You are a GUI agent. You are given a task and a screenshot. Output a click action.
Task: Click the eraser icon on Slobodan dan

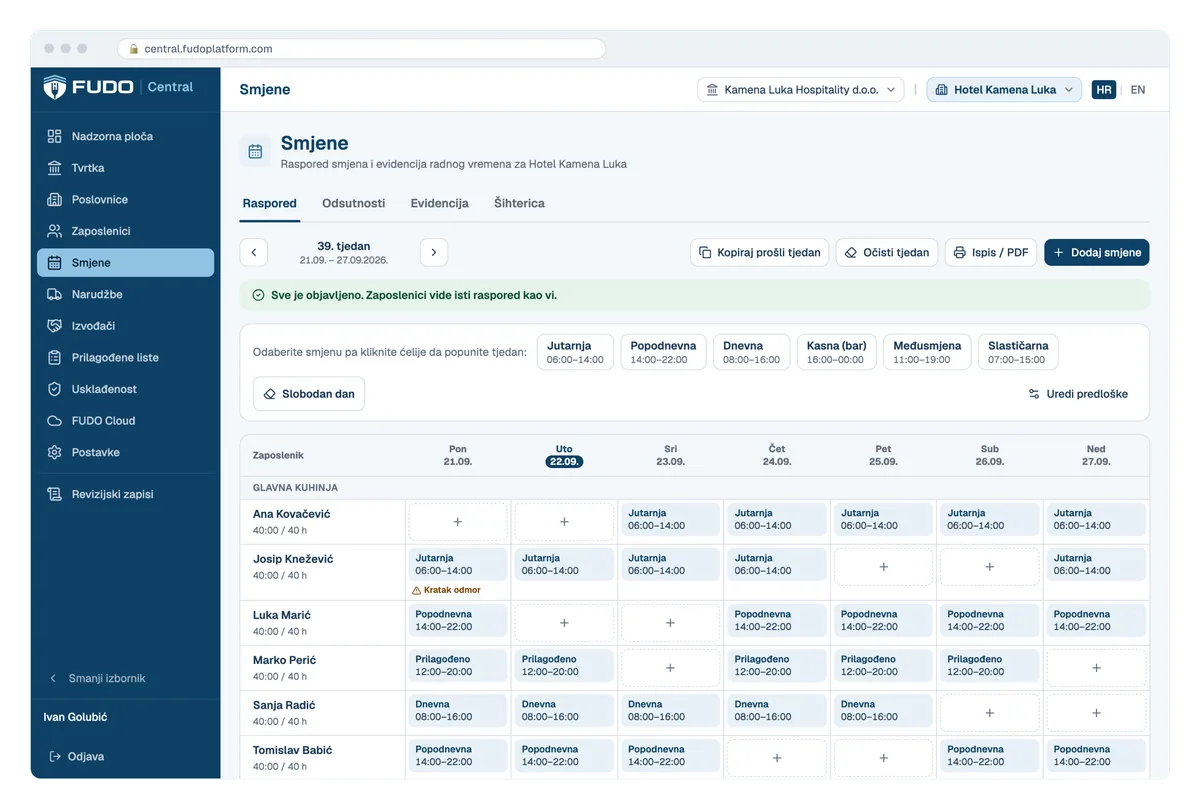pos(269,394)
